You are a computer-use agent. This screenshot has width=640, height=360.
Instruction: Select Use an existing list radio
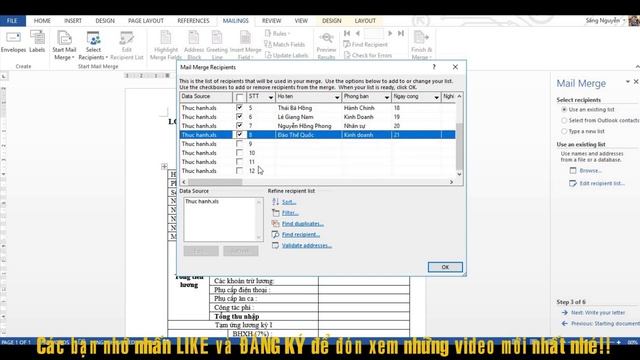pyautogui.click(x=564, y=109)
